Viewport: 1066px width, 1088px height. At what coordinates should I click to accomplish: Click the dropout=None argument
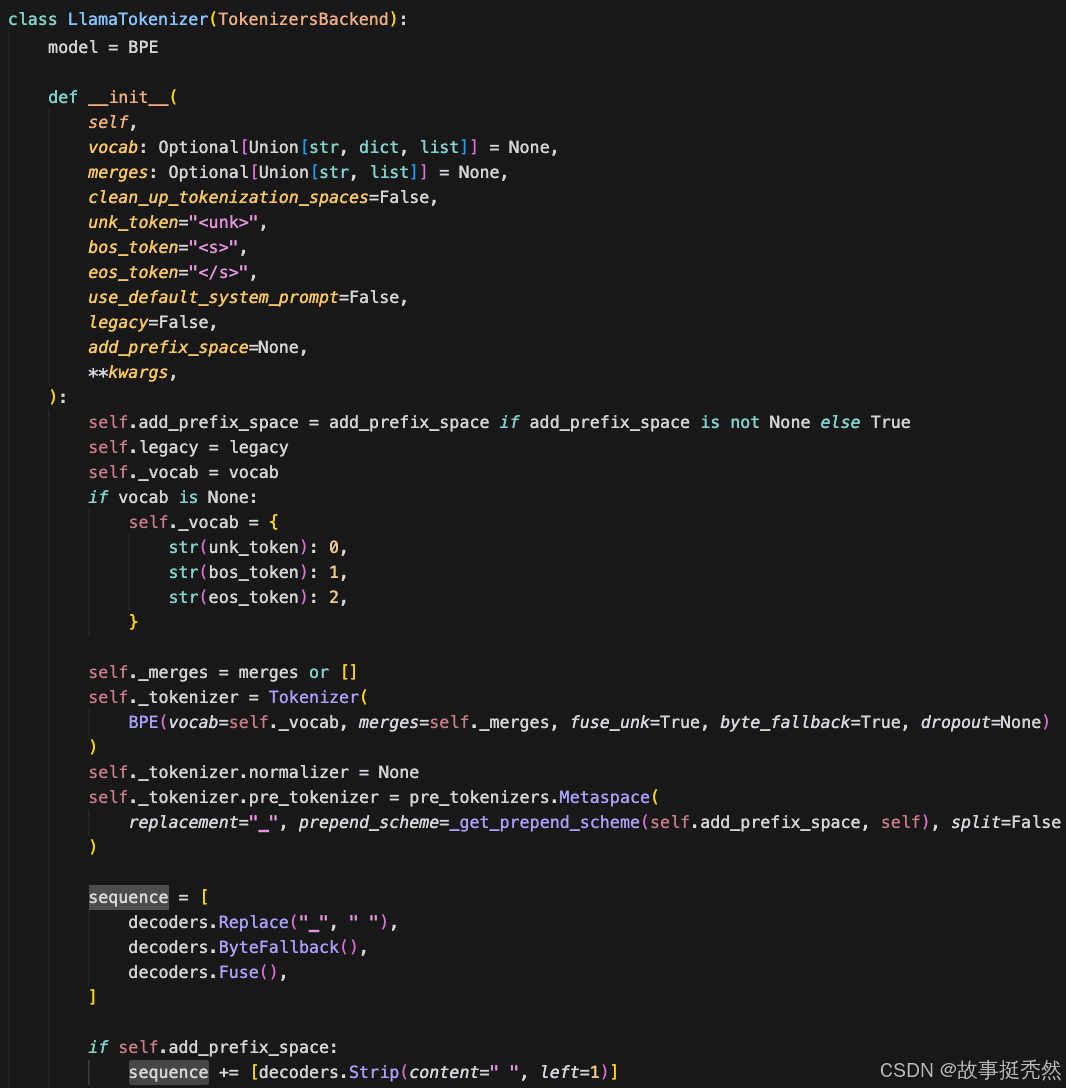[981, 722]
